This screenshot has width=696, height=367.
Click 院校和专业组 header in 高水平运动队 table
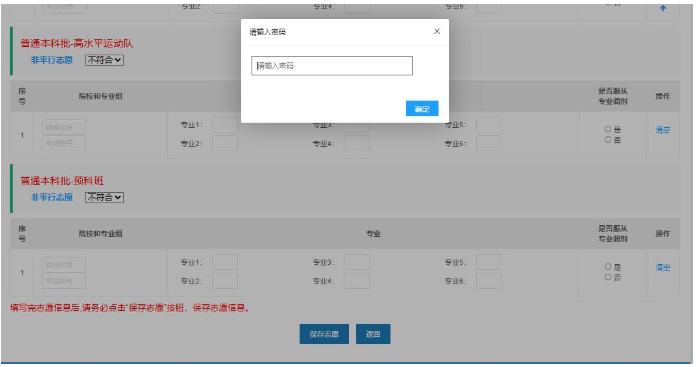click(x=101, y=96)
